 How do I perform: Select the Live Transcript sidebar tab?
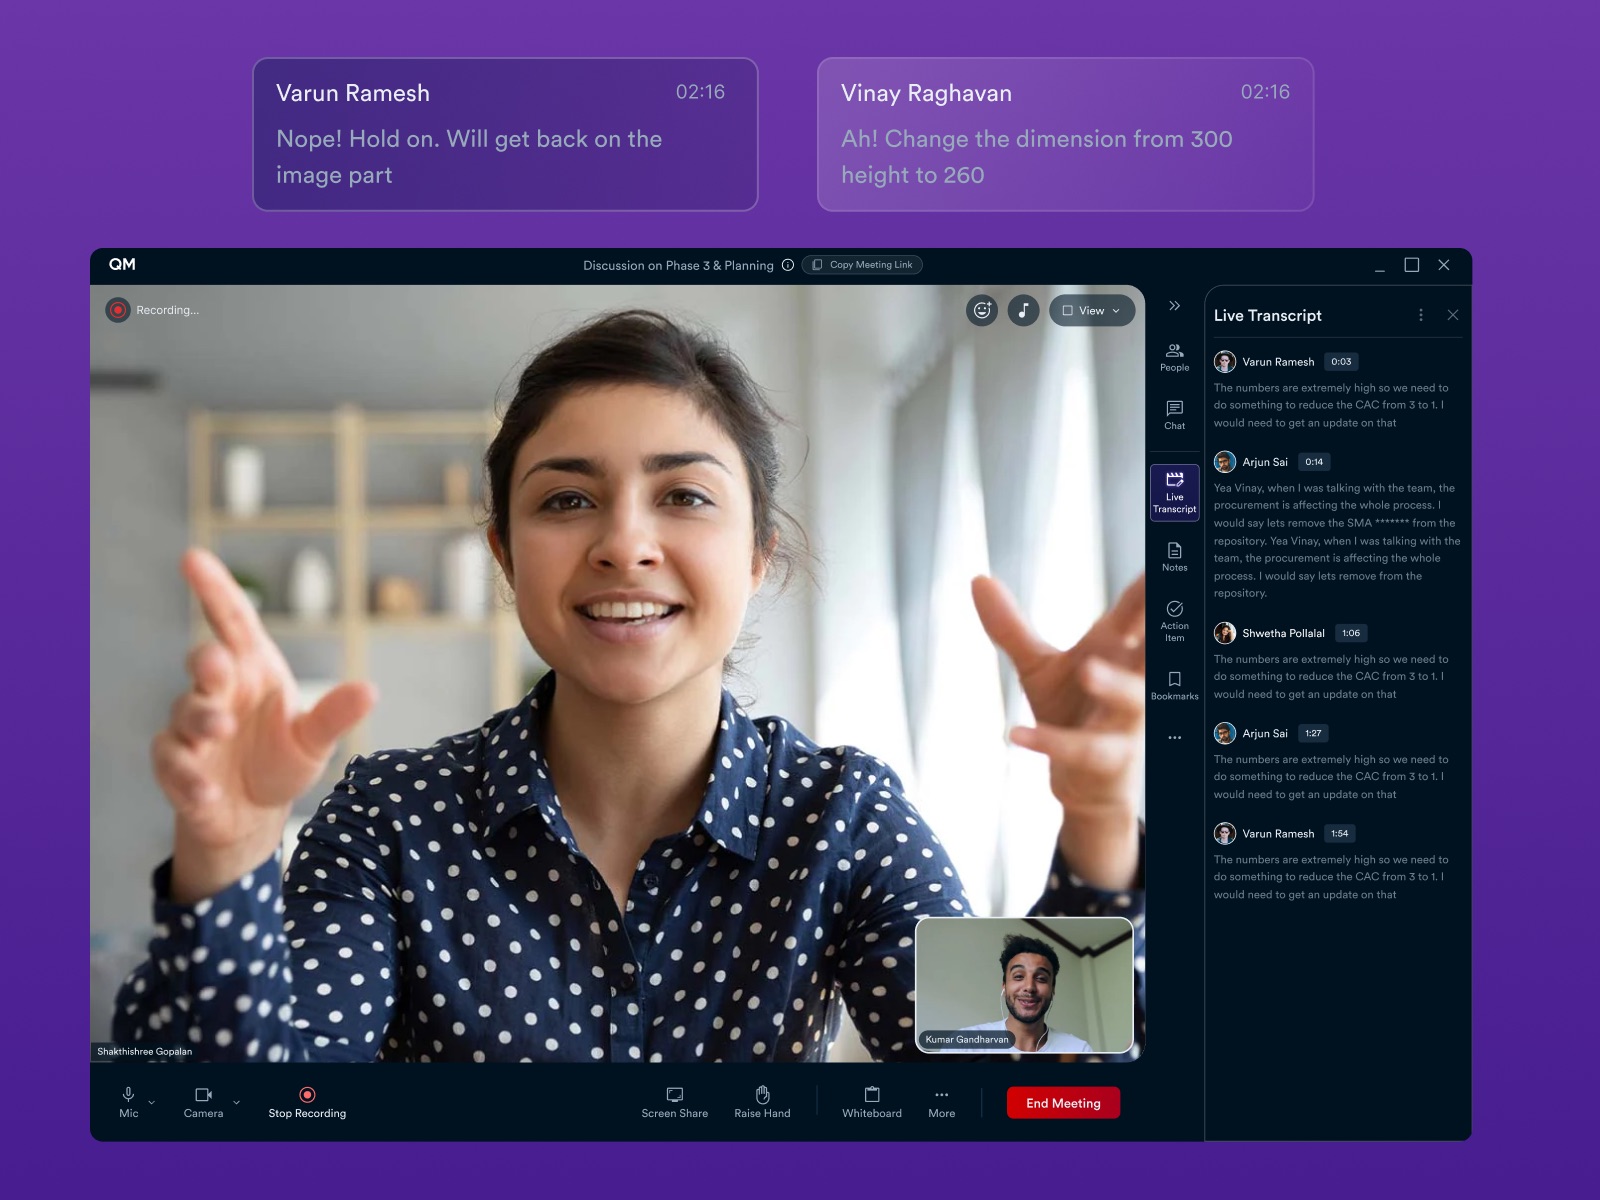(x=1175, y=492)
